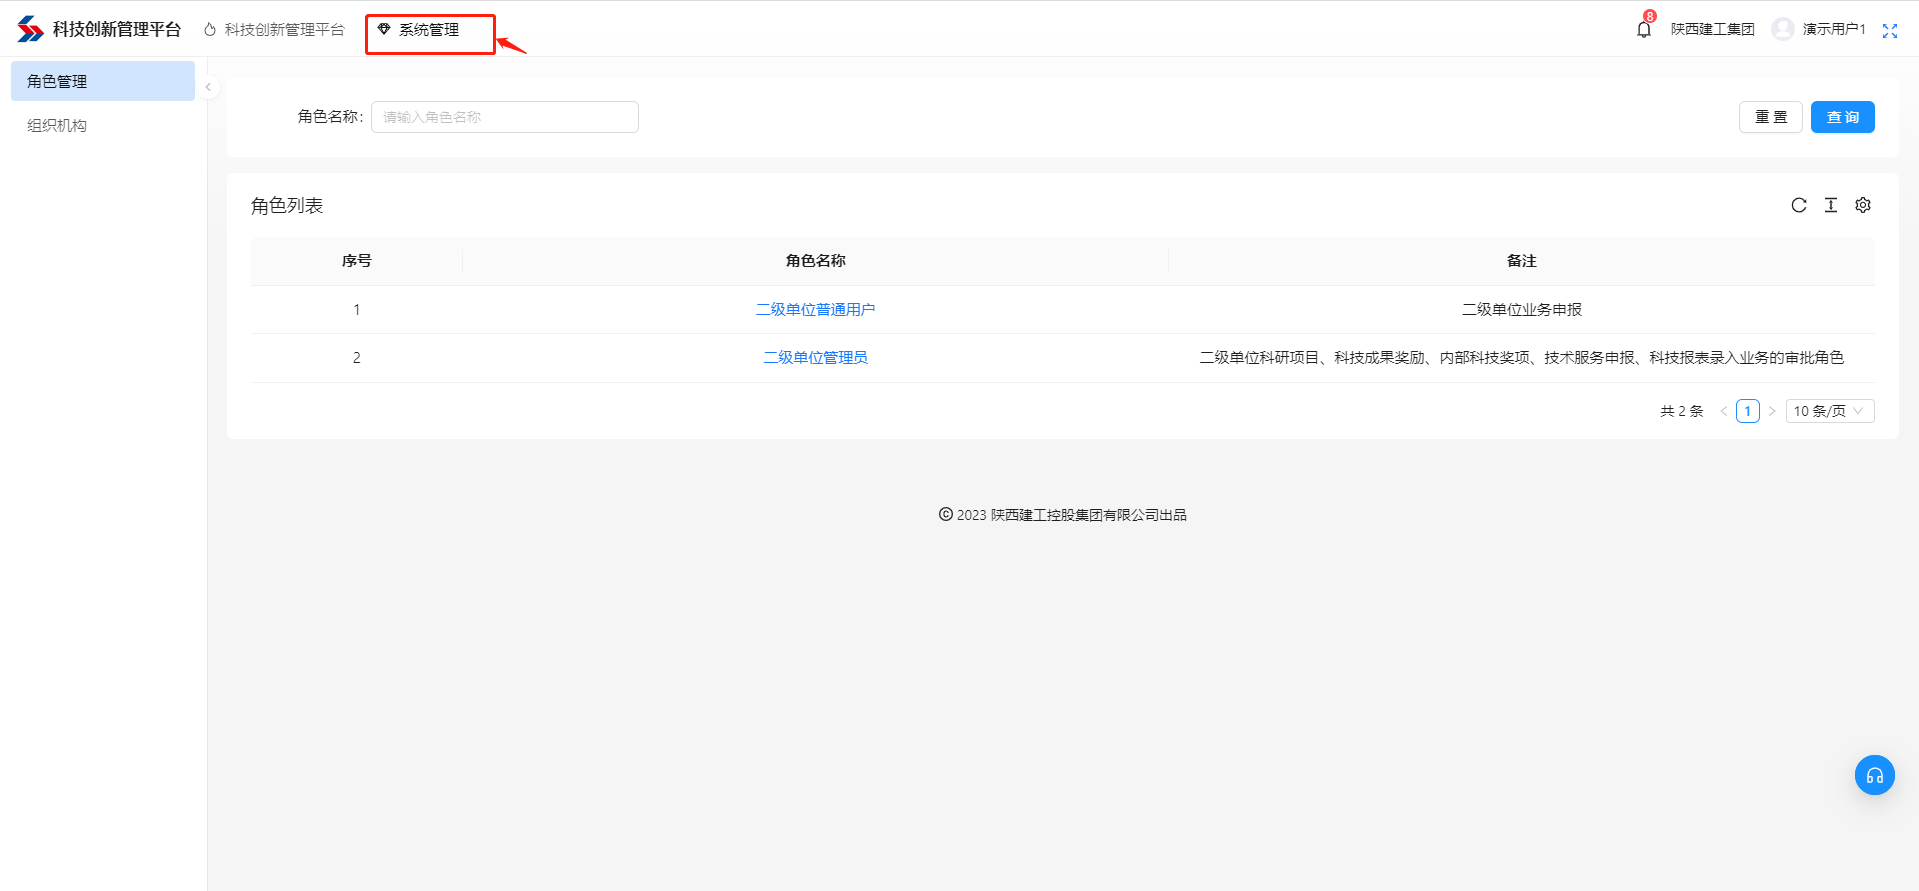Toggle fullscreen mode icon
This screenshot has height=891, width=1919.
coord(1889,30)
